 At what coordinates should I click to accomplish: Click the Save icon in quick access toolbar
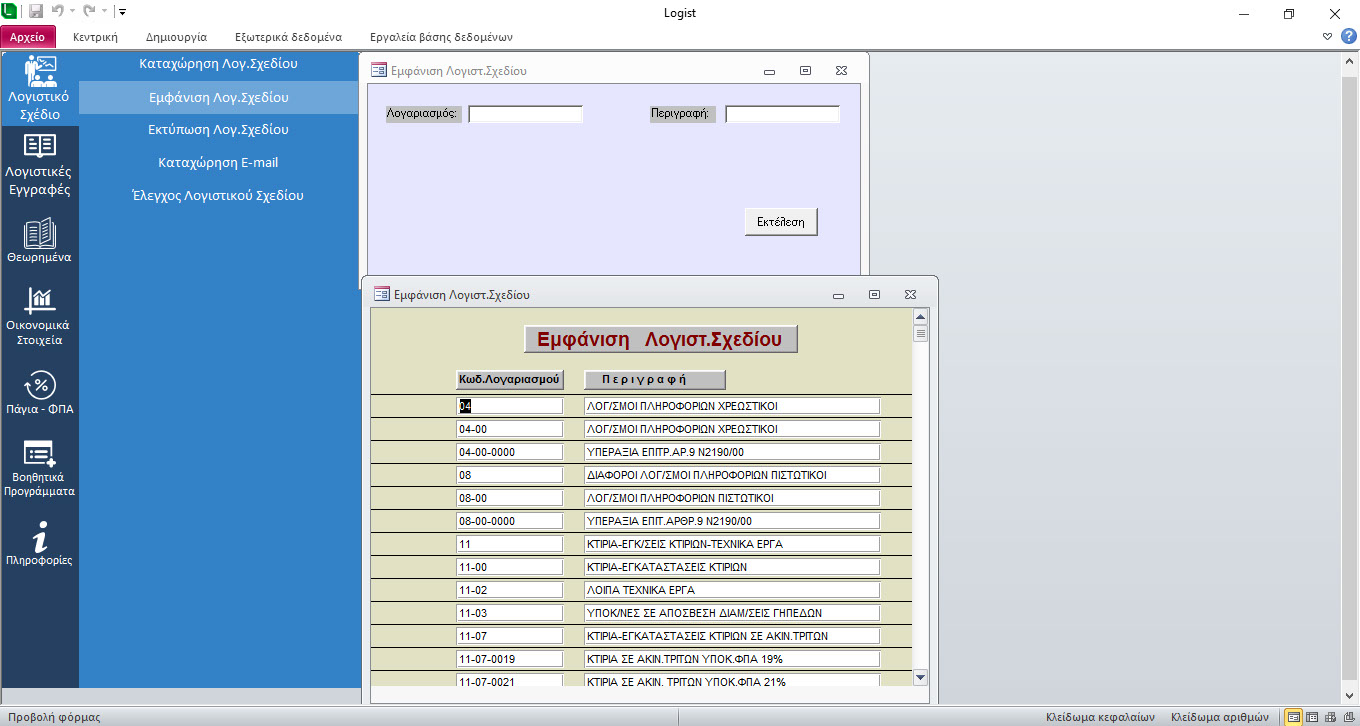click(x=36, y=12)
